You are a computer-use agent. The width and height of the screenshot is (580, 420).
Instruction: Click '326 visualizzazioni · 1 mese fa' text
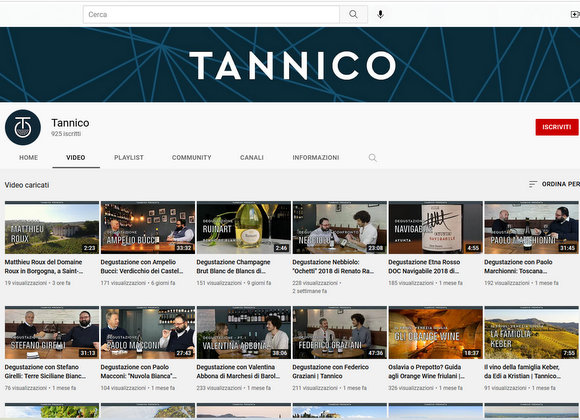pos(425,388)
